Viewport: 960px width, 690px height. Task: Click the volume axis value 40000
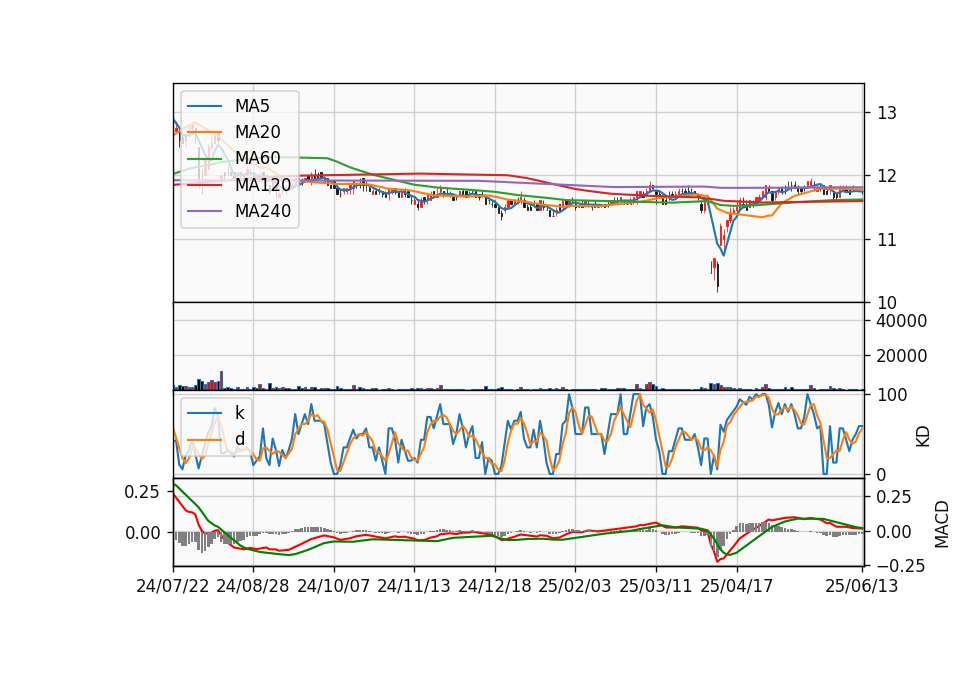901,321
